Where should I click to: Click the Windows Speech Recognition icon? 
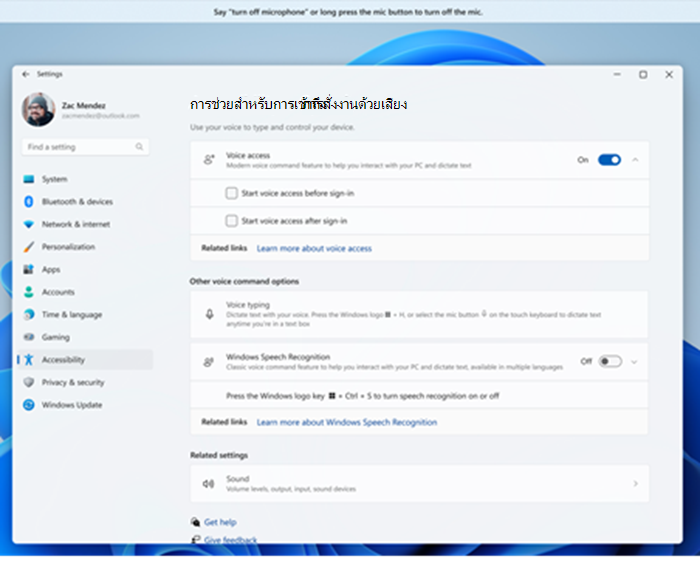[208, 362]
